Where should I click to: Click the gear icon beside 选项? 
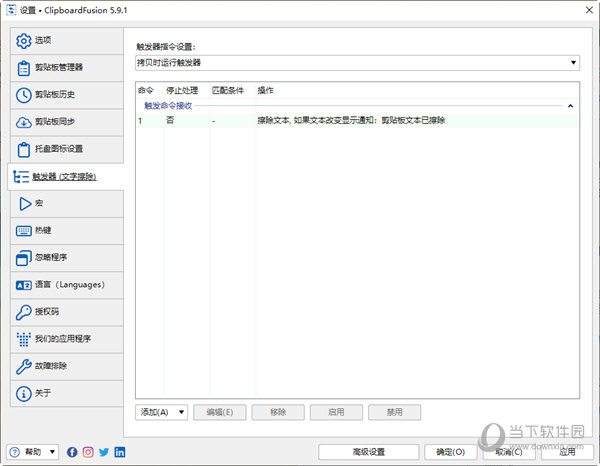(x=23, y=41)
